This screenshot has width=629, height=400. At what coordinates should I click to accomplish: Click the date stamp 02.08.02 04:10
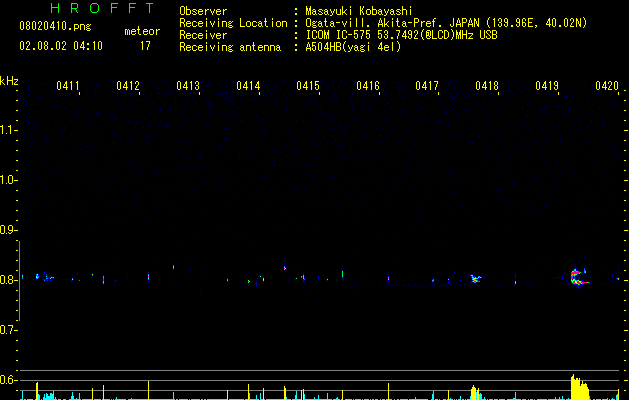click(61, 46)
